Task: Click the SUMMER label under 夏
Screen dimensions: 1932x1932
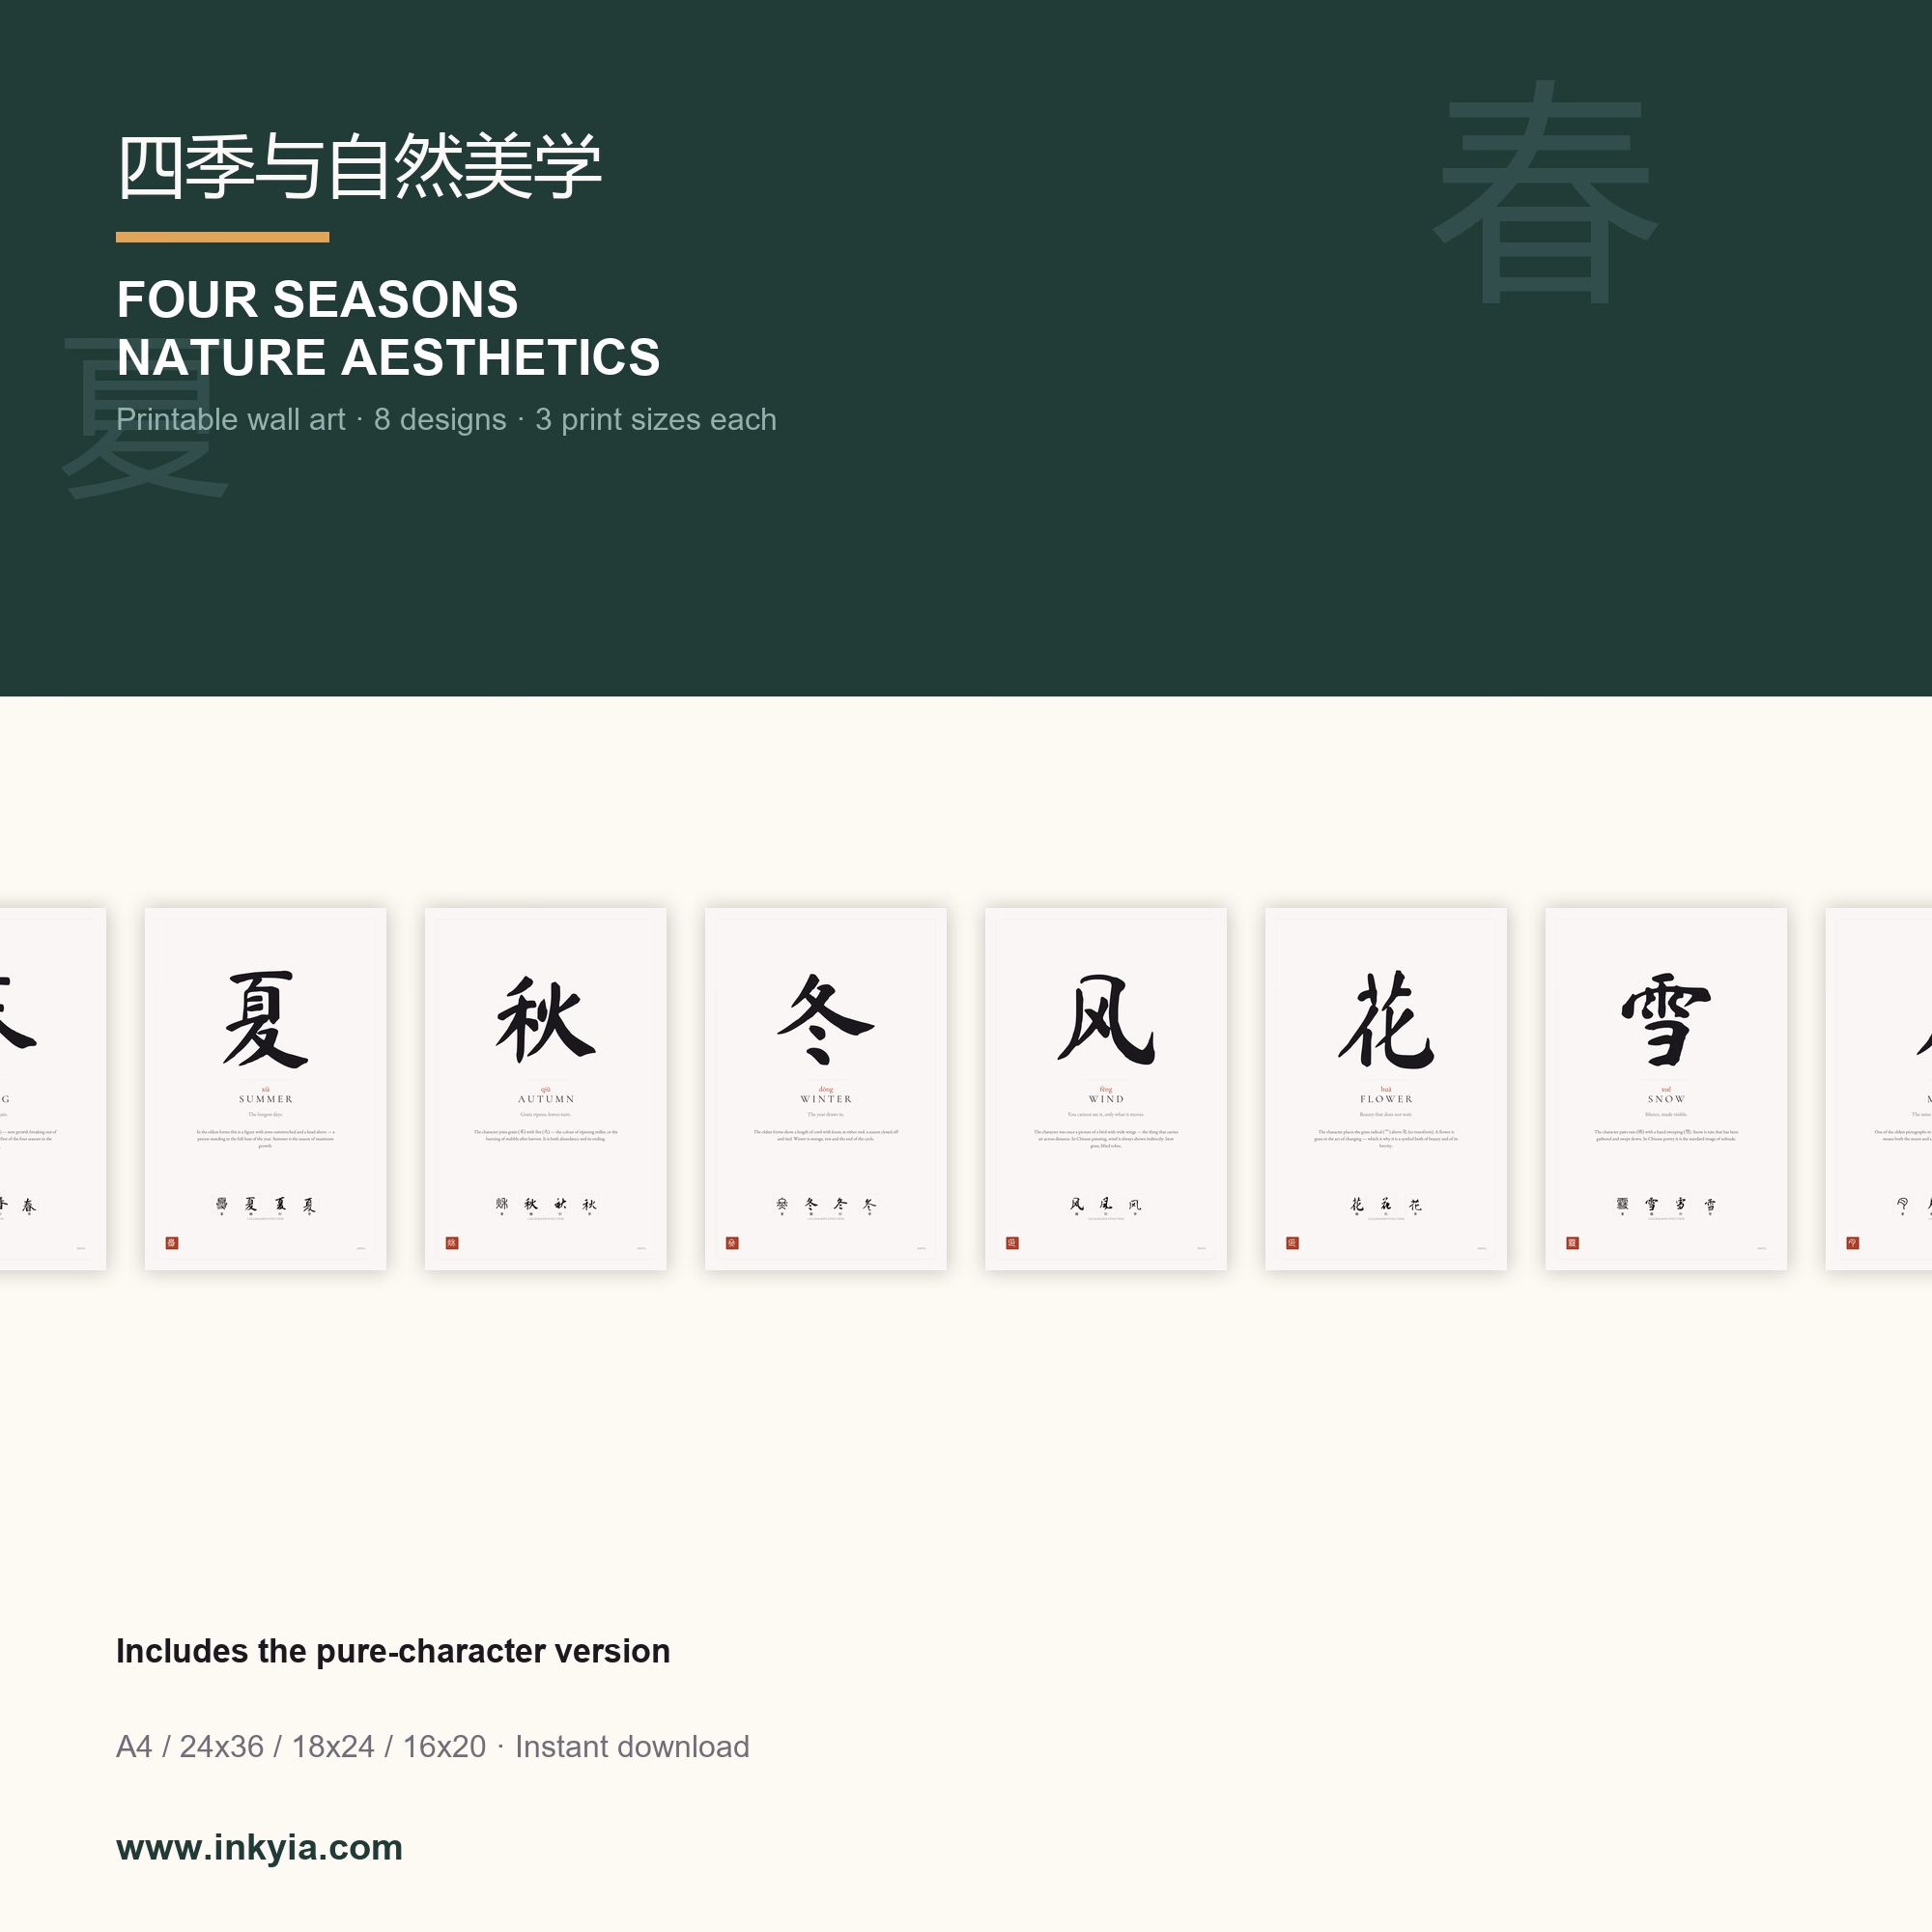Action: click(x=266, y=1099)
